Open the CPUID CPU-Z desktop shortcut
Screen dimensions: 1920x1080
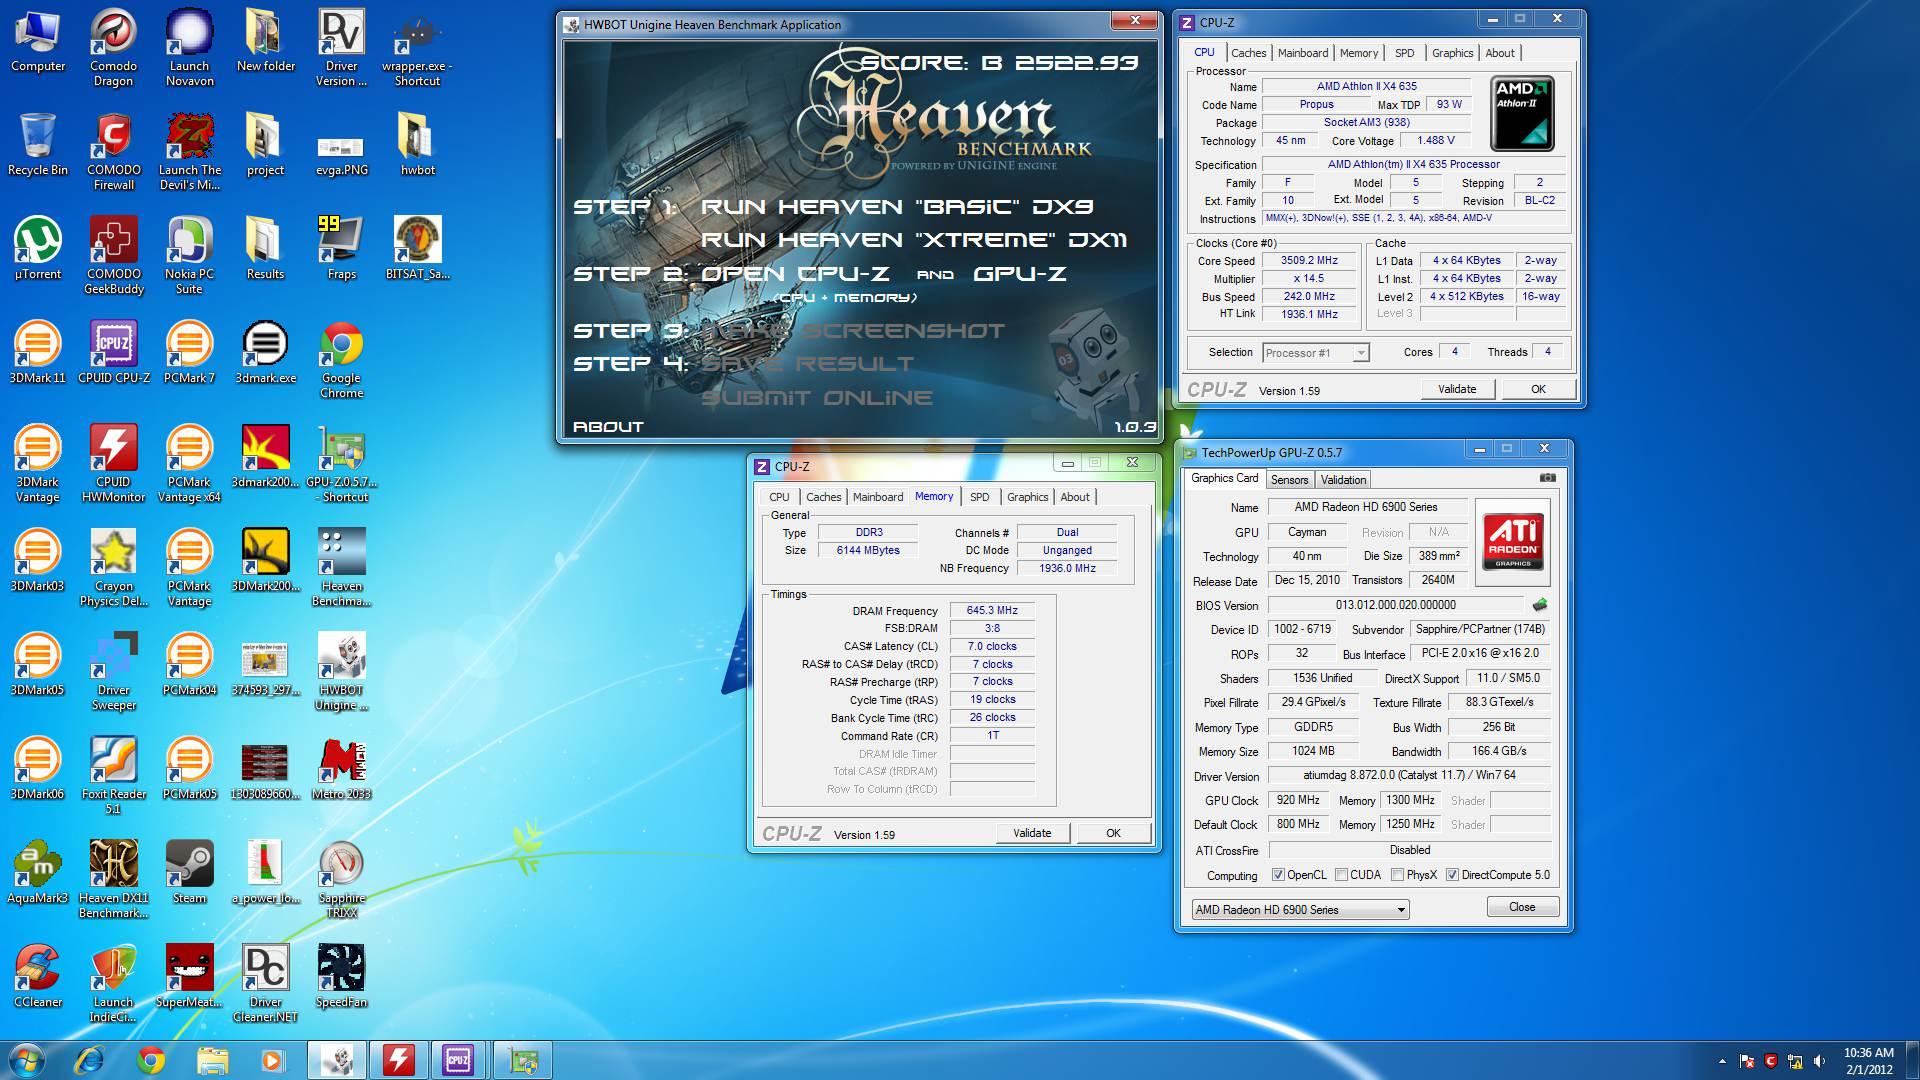pyautogui.click(x=114, y=353)
